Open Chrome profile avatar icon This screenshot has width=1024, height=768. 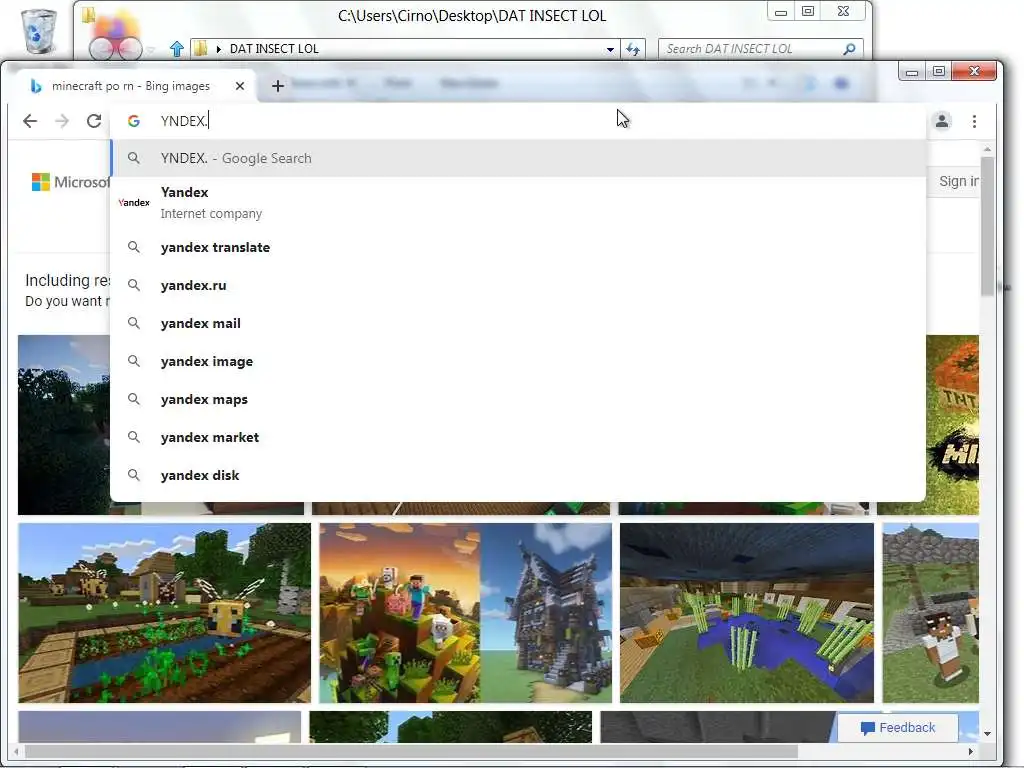942,121
